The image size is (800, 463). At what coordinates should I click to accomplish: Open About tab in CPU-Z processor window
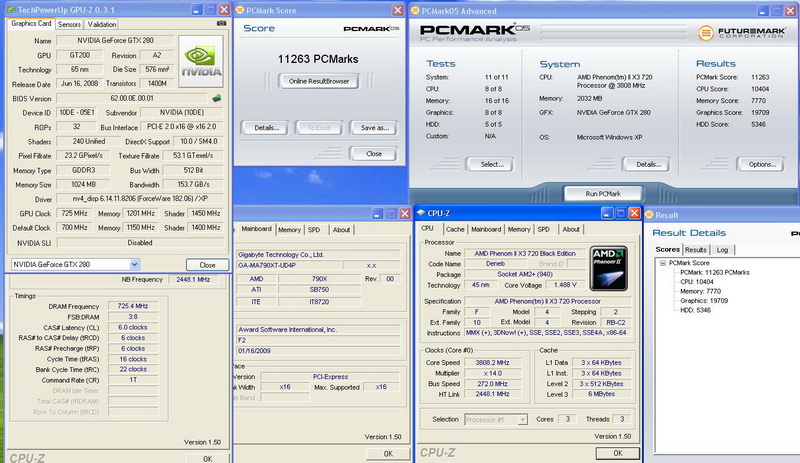(x=571, y=230)
